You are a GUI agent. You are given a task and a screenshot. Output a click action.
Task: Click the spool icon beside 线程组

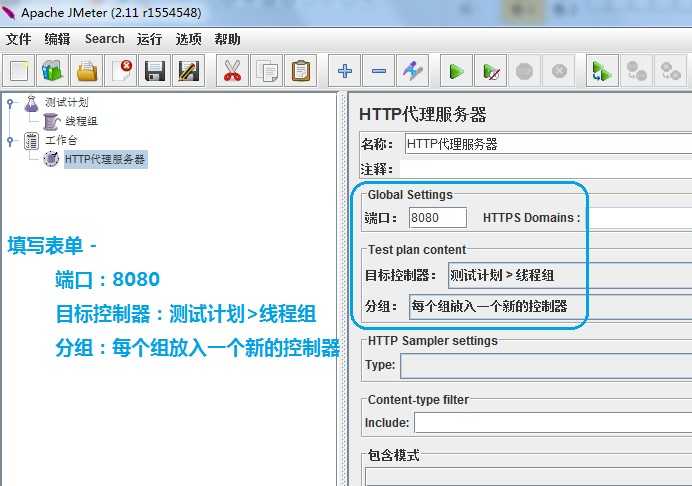pyautogui.click(x=51, y=121)
